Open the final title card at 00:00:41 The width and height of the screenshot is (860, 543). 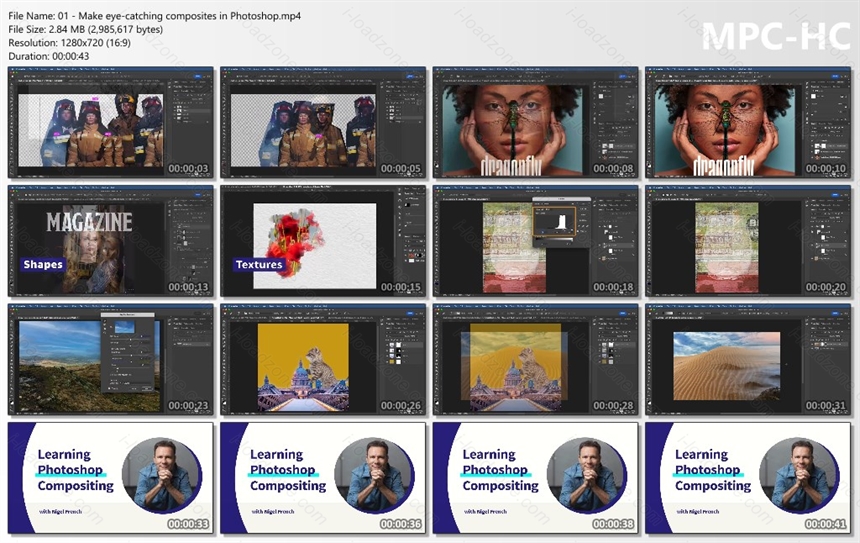click(748, 478)
